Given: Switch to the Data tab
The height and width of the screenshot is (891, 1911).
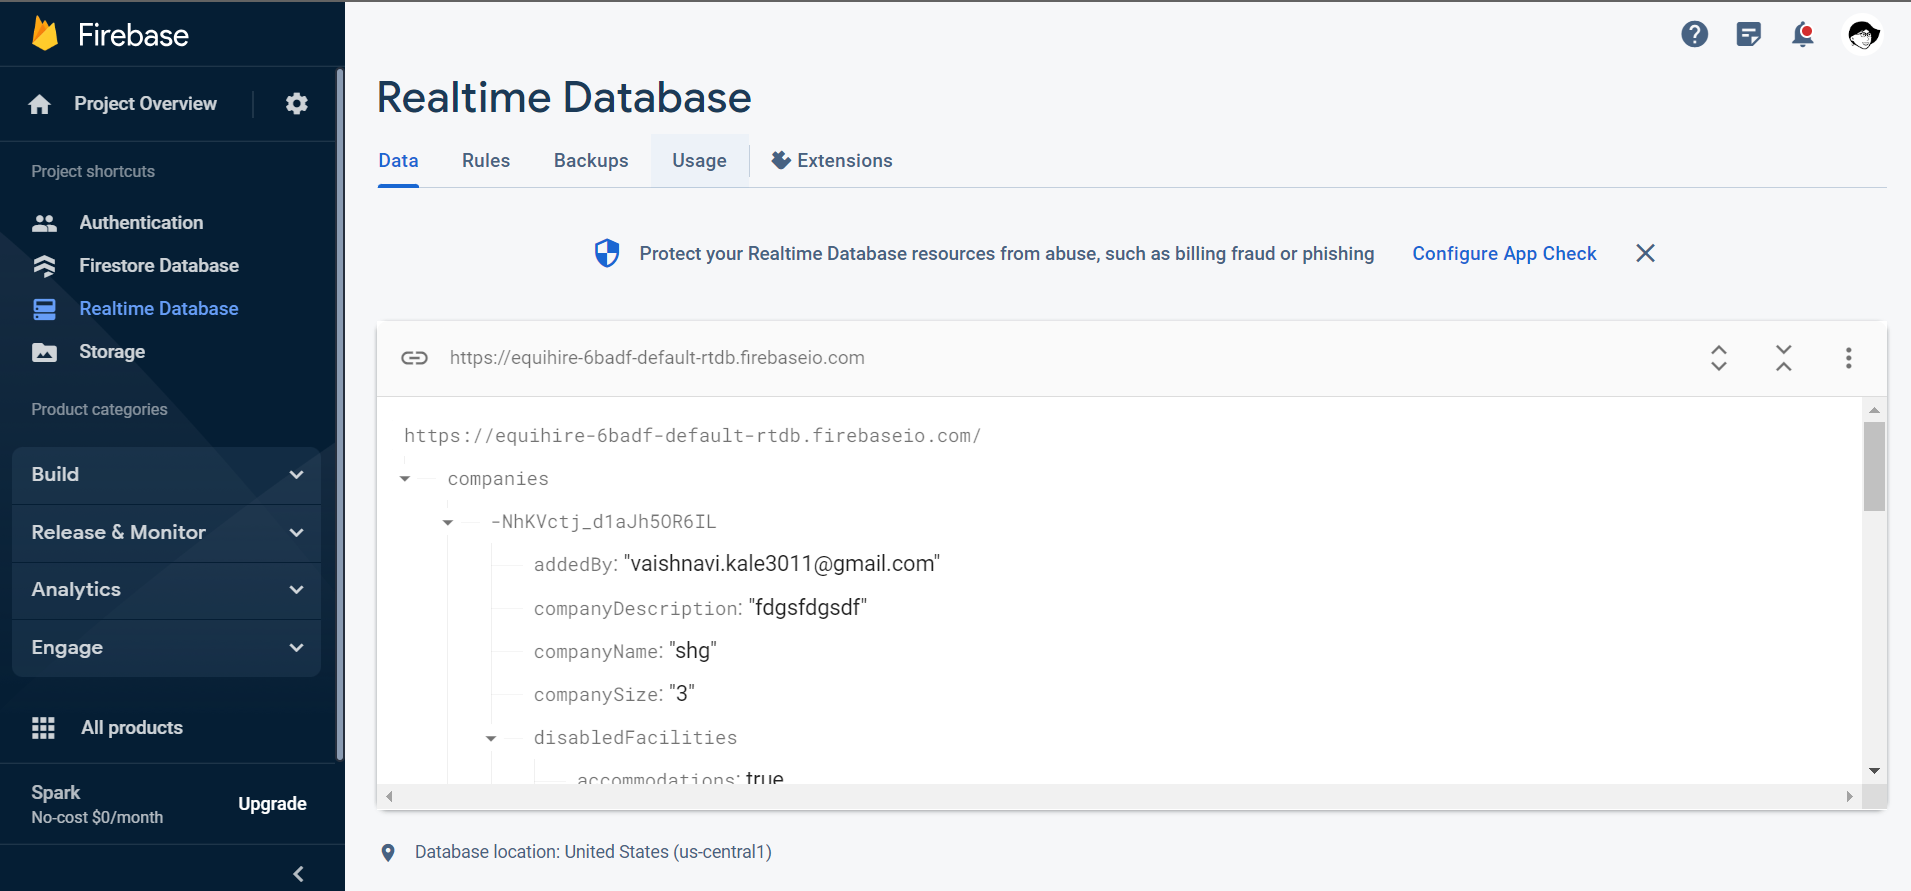Looking at the screenshot, I should (398, 161).
